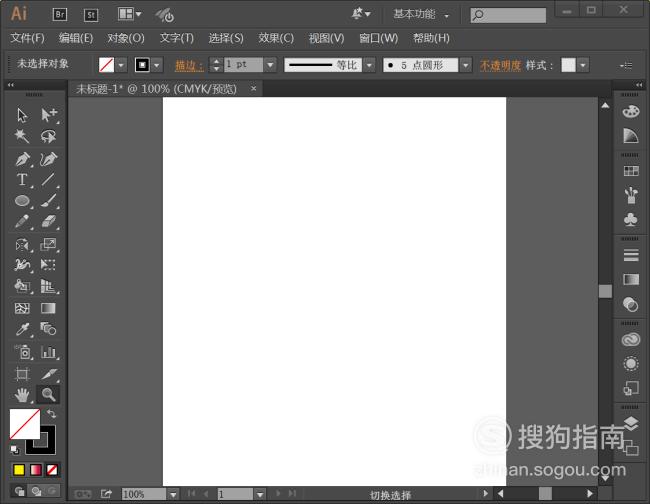Open the 对象(O) menu
Image resolution: width=650 pixels, height=504 pixels.
tap(126, 38)
